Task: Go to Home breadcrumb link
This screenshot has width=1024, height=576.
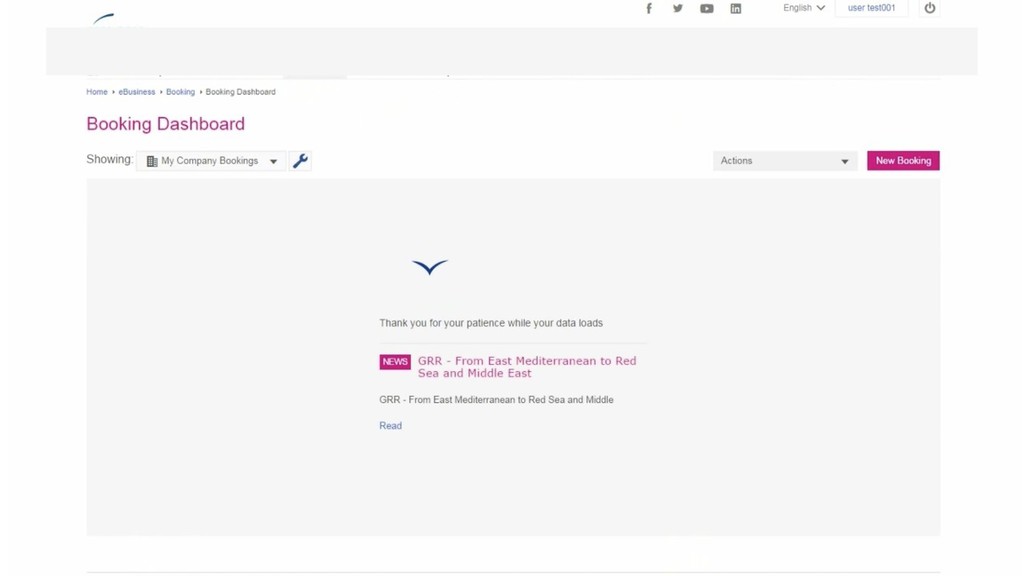Action: (97, 92)
